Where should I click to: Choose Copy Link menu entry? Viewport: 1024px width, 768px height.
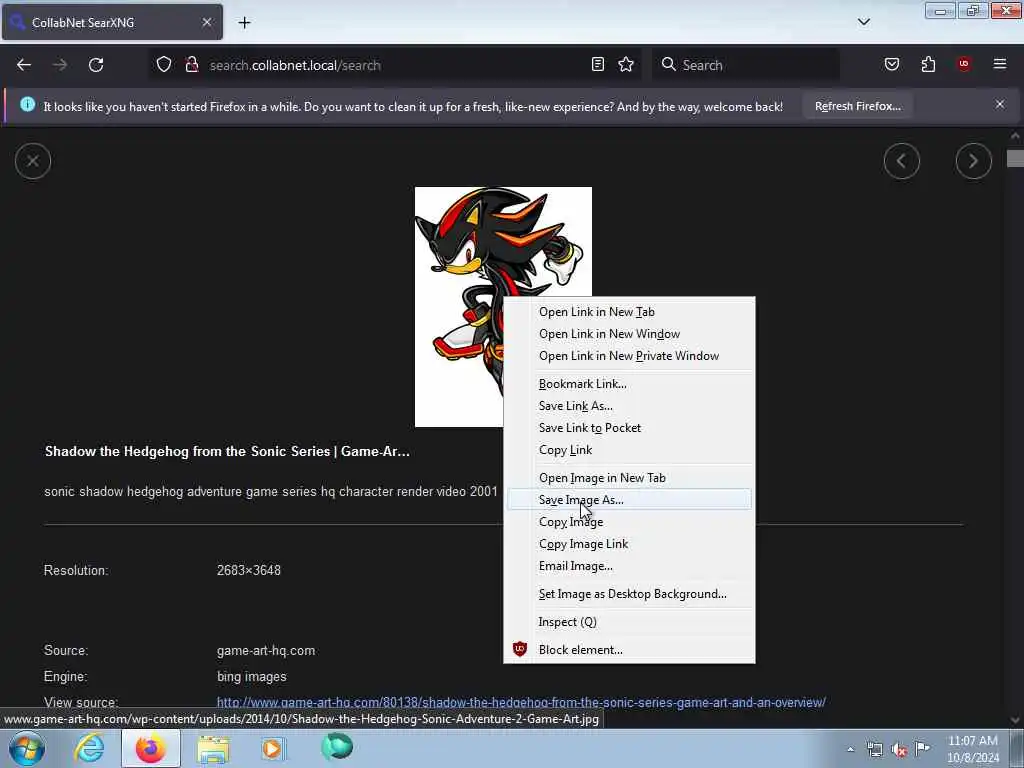click(629, 450)
